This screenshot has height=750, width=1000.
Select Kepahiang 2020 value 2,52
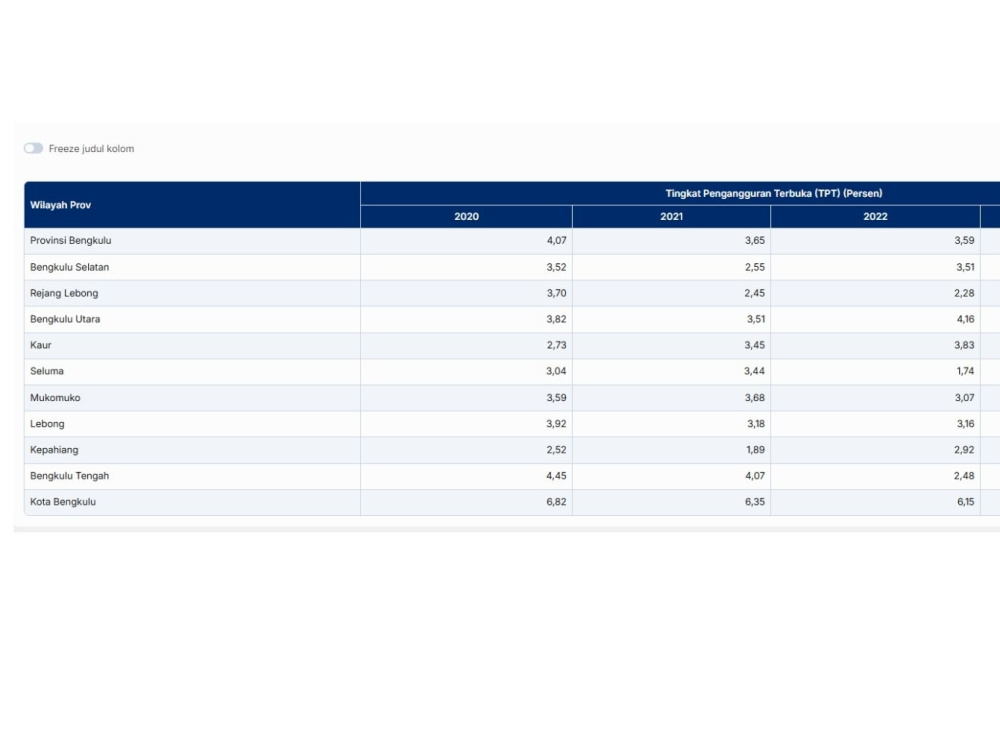click(x=556, y=450)
